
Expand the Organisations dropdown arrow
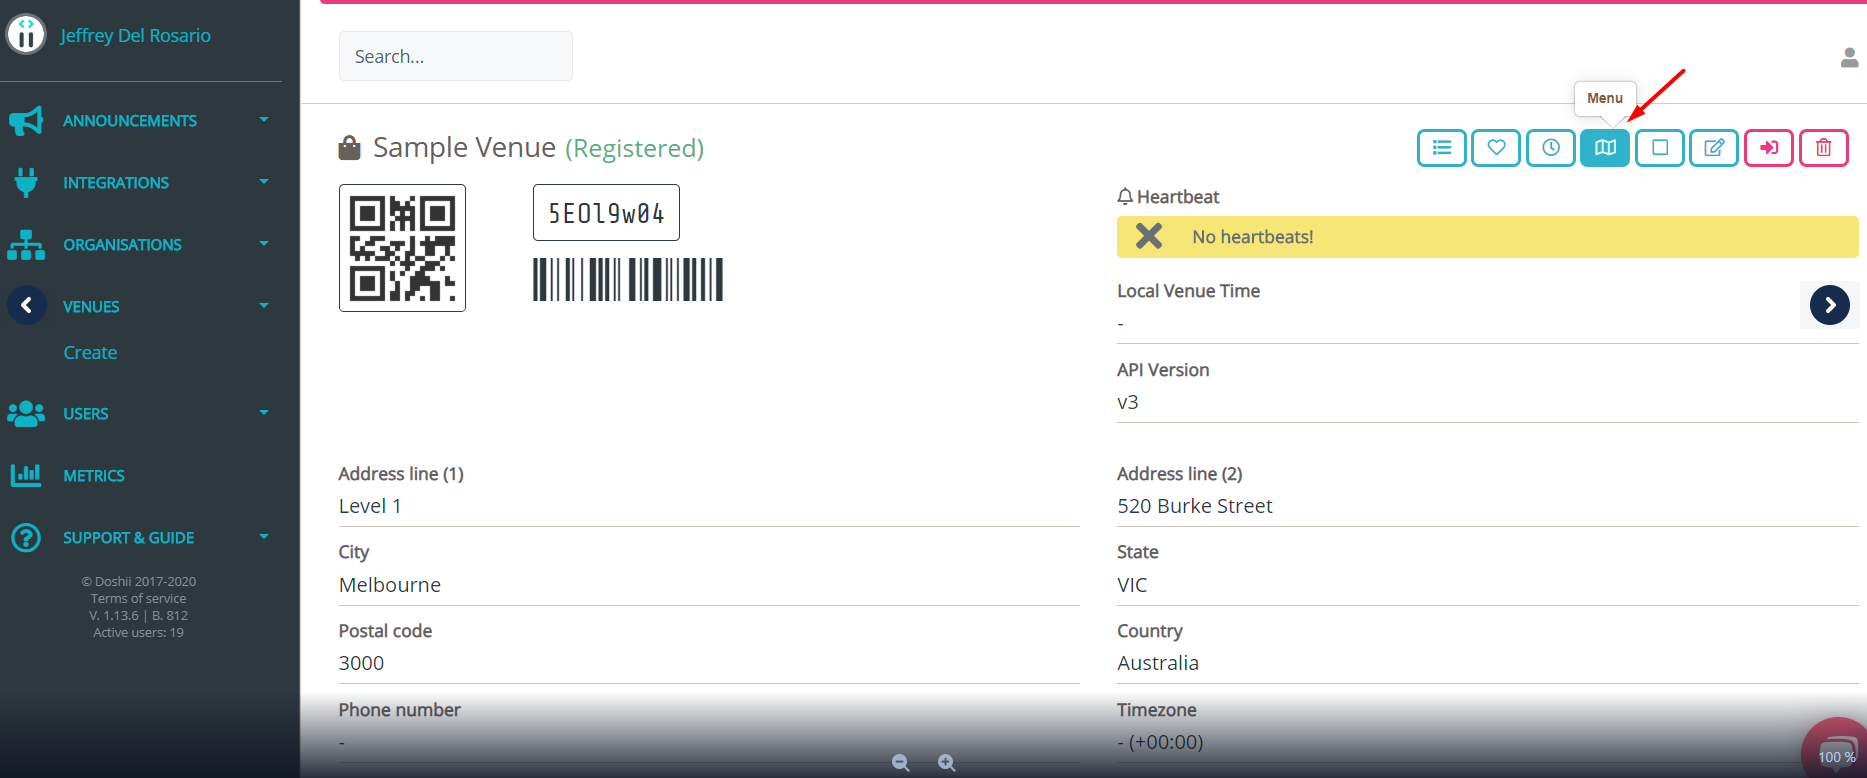coord(264,244)
